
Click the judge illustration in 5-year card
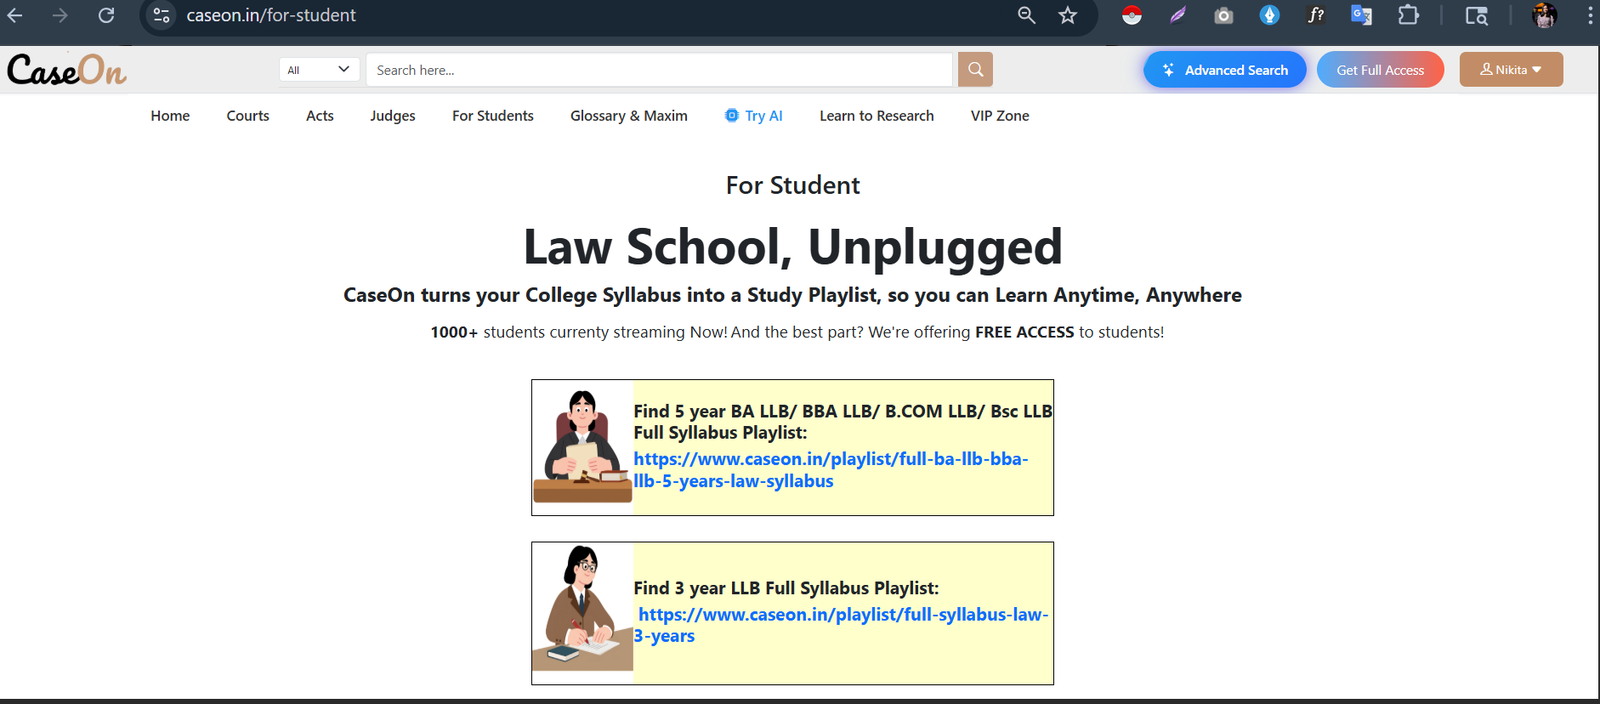[x=582, y=447]
